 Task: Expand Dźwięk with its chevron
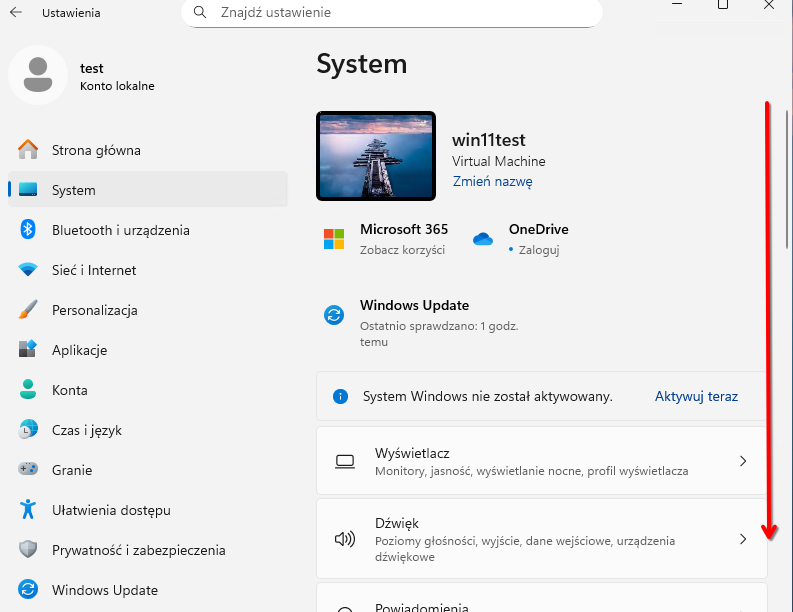click(x=743, y=539)
